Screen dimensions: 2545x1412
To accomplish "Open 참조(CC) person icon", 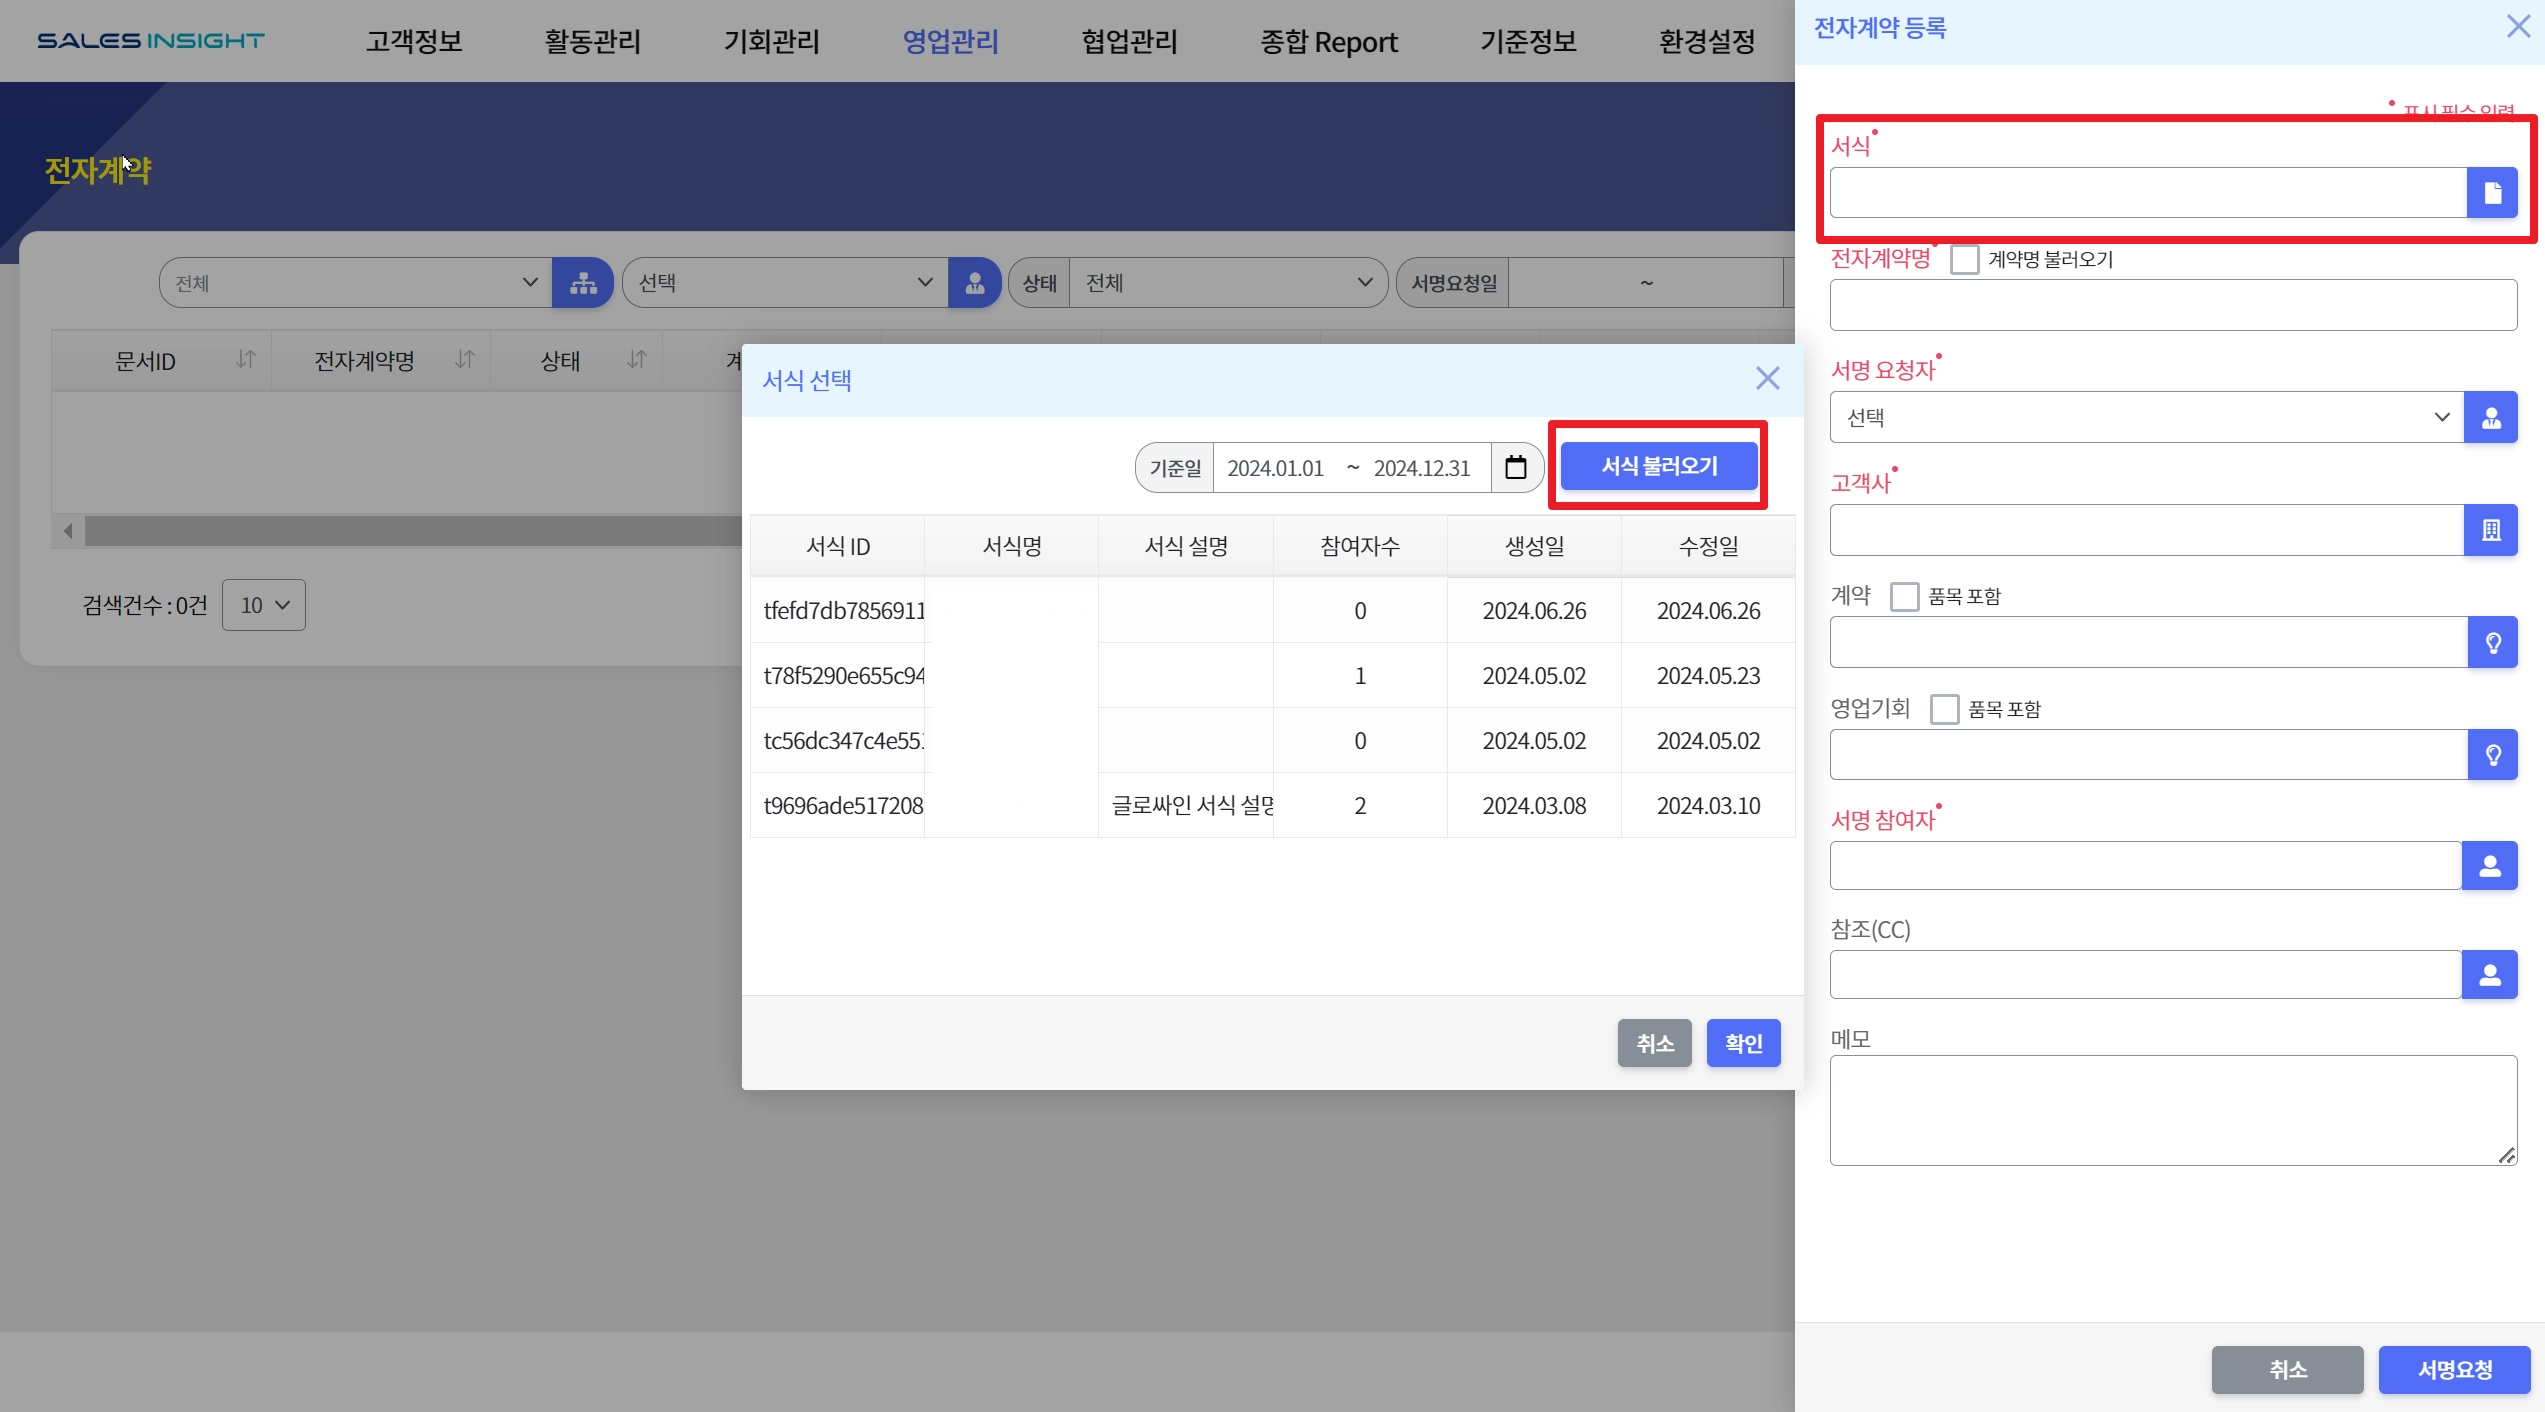I will click(2490, 975).
